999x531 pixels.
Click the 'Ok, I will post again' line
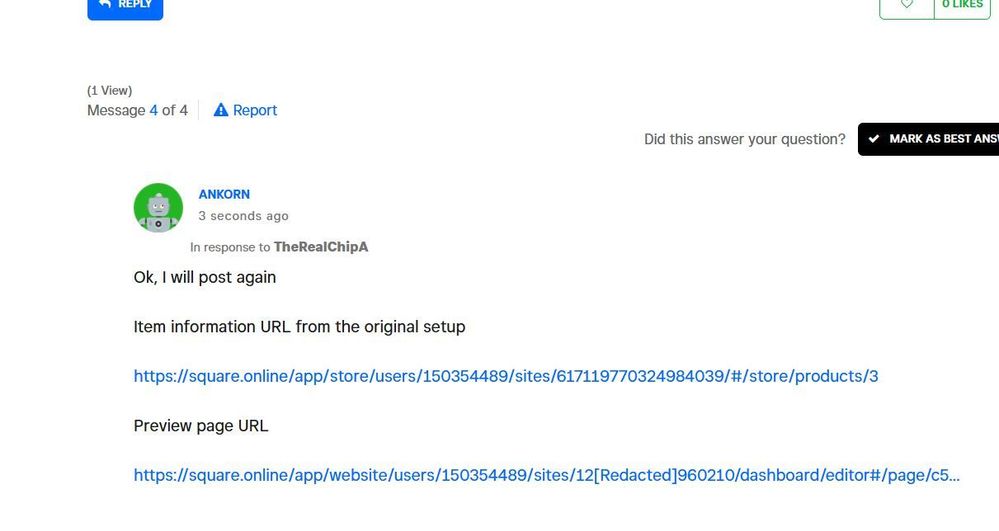[205, 277]
